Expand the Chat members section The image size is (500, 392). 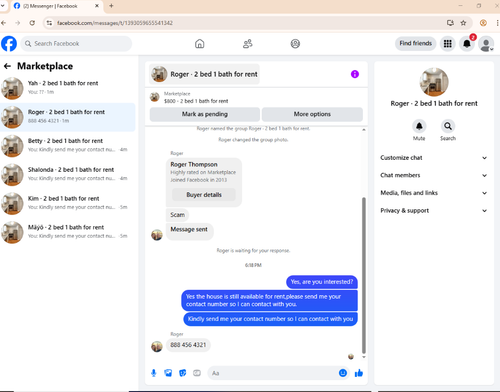pyautogui.click(x=434, y=175)
